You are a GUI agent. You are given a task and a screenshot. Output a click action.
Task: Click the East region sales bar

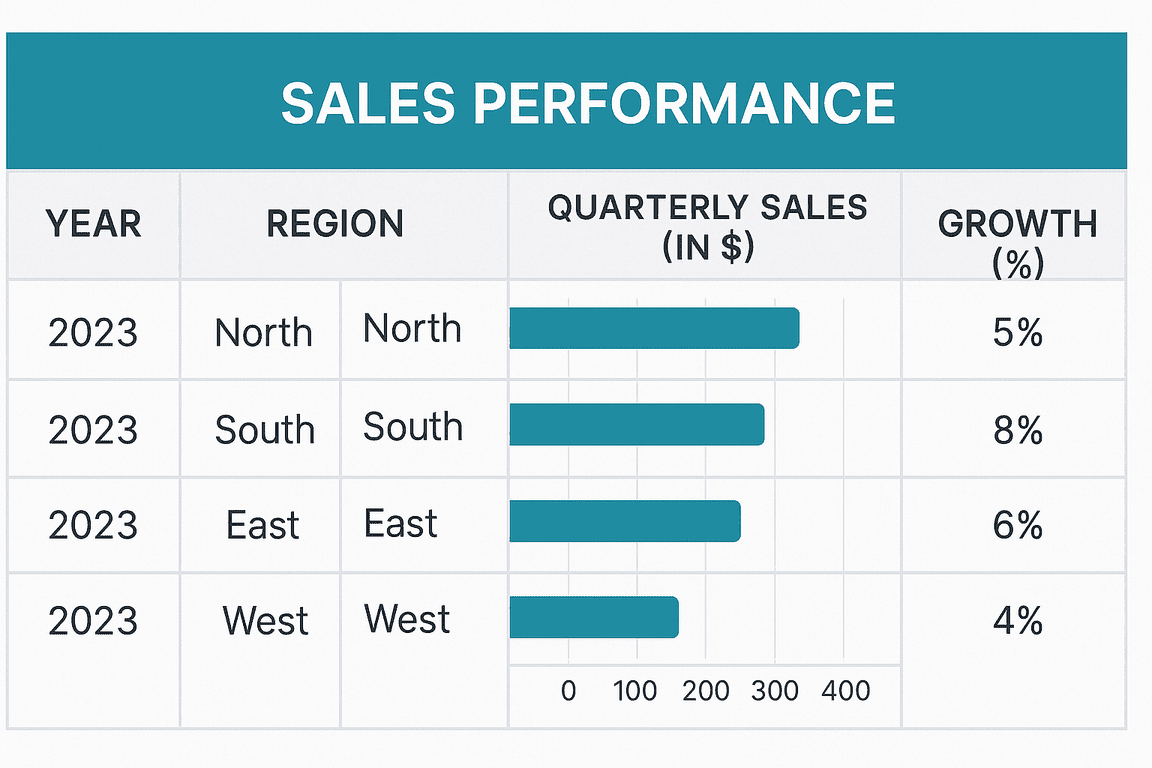click(x=625, y=521)
